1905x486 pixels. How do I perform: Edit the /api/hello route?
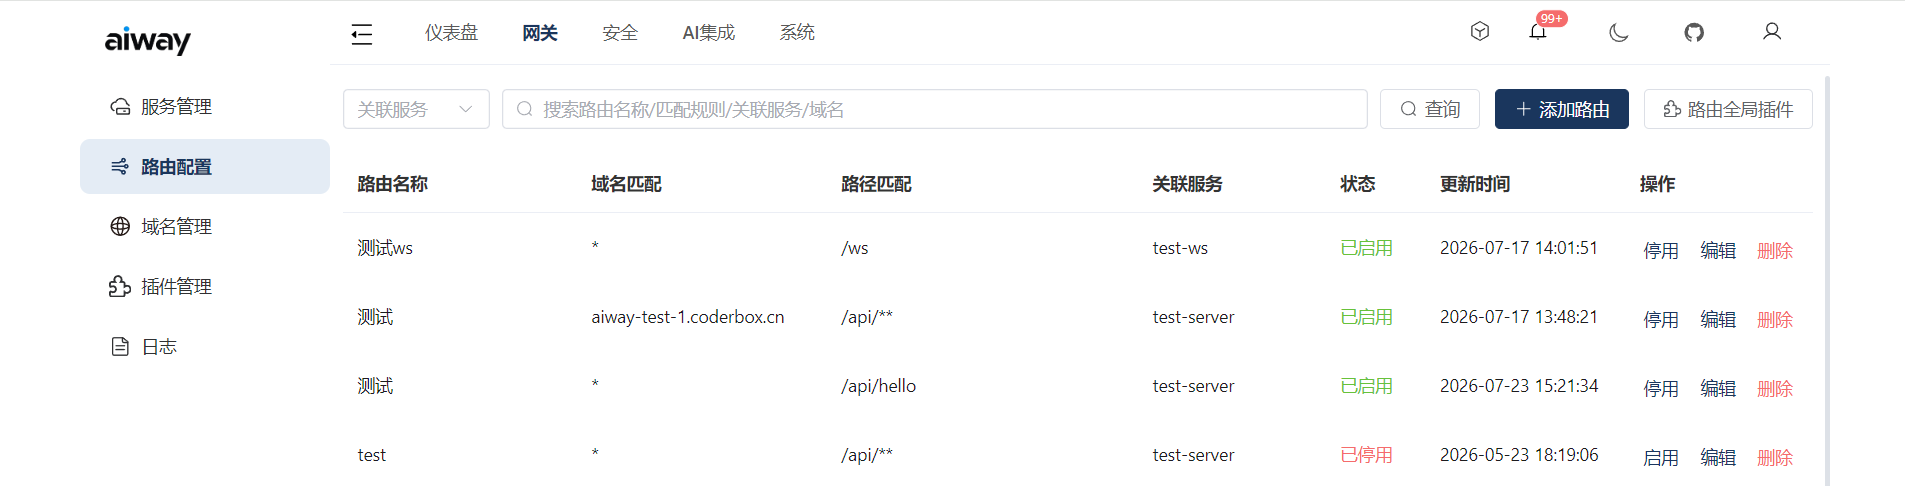[x=1718, y=388]
